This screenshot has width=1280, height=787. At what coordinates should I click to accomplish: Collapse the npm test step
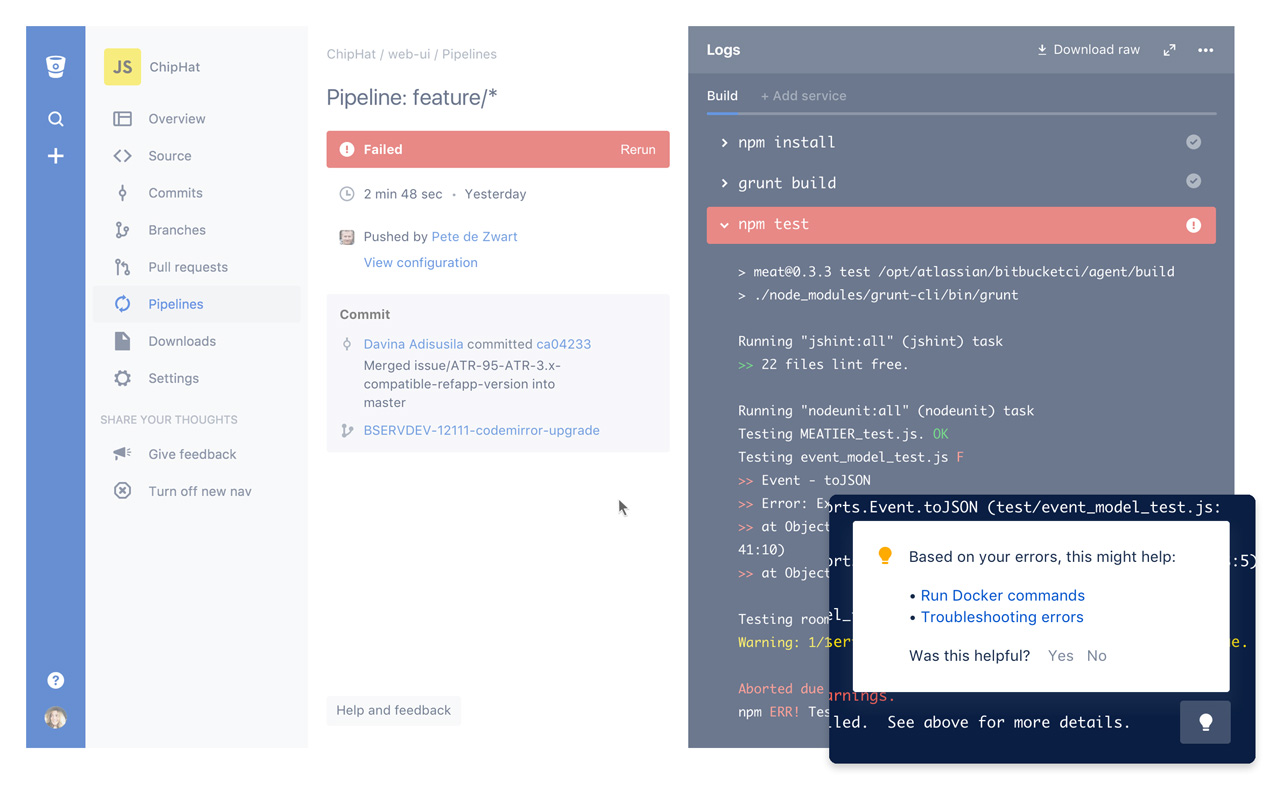(x=724, y=225)
